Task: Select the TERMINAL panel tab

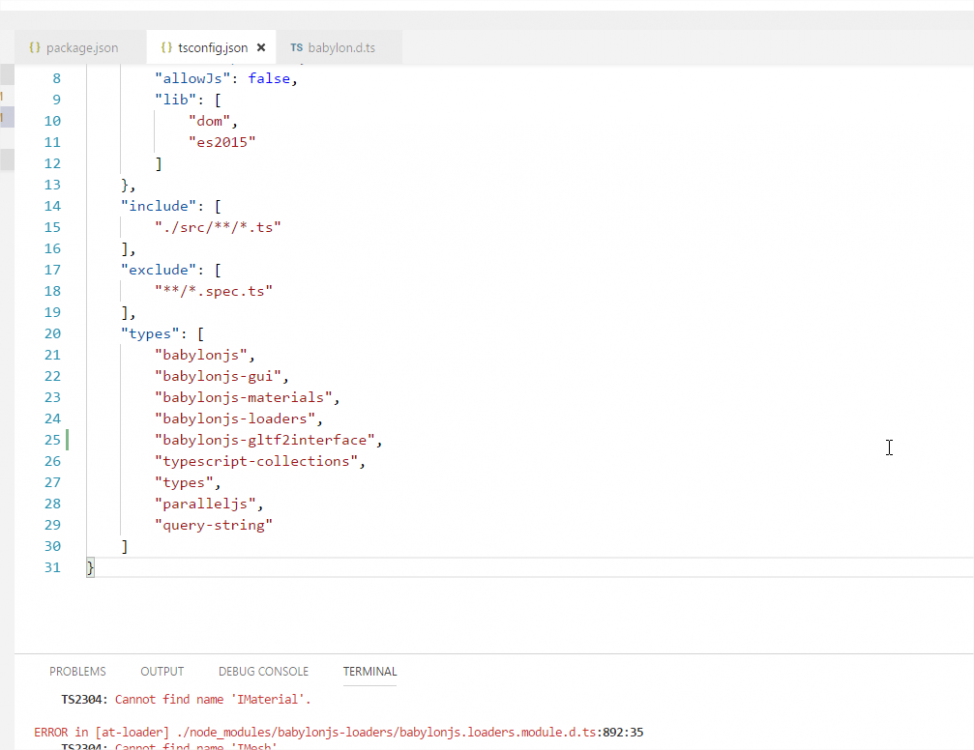Action: click(370, 672)
